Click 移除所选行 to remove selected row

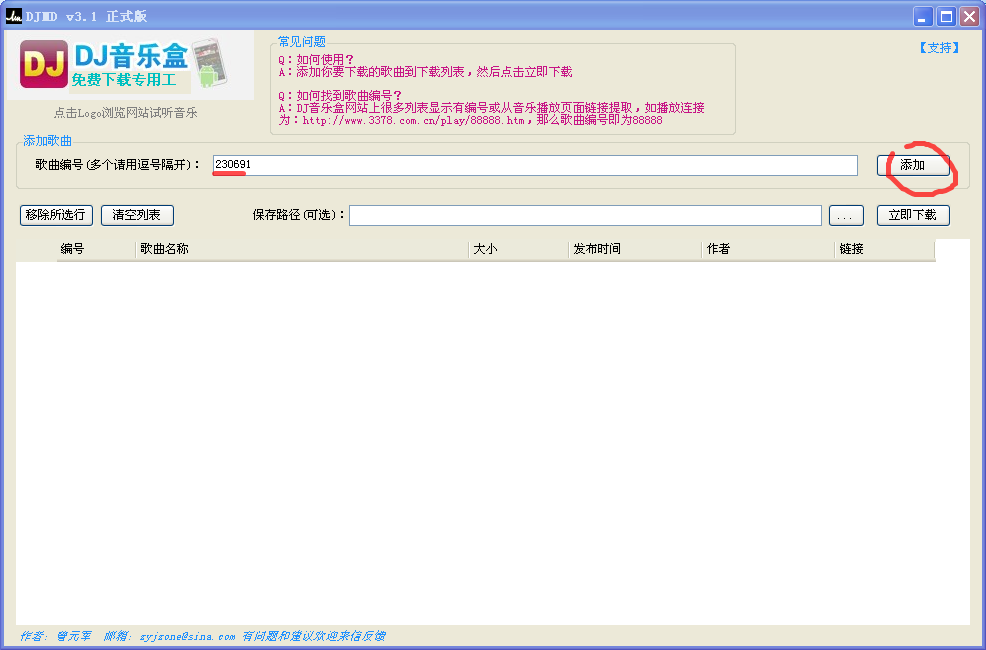pyautogui.click(x=56, y=215)
